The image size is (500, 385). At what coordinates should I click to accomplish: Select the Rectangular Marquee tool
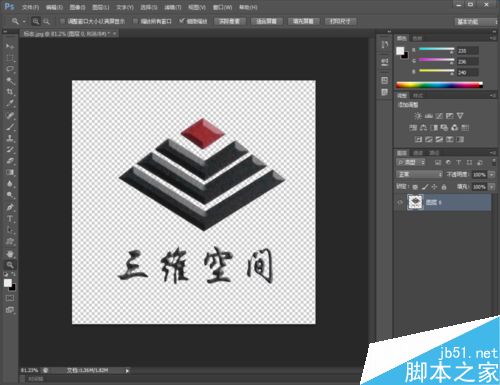[x=10, y=58]
